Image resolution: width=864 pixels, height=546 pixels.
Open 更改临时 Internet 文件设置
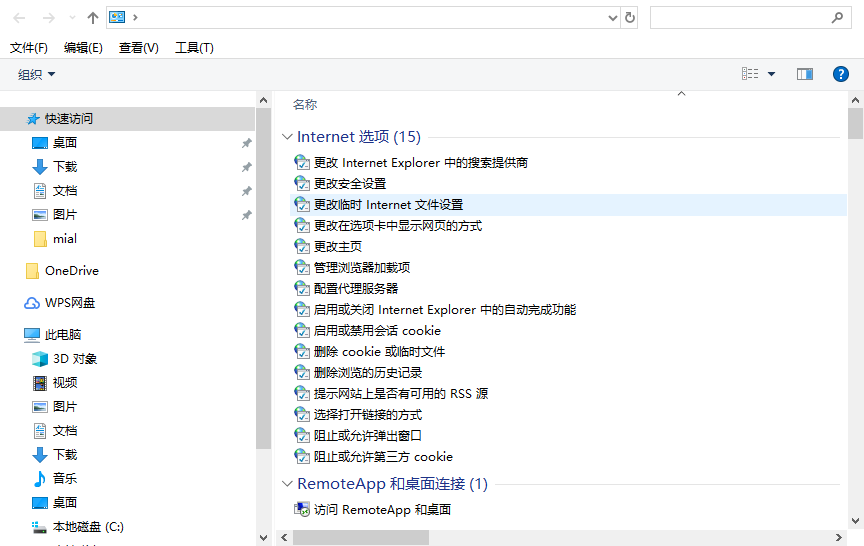pos(388,205)
